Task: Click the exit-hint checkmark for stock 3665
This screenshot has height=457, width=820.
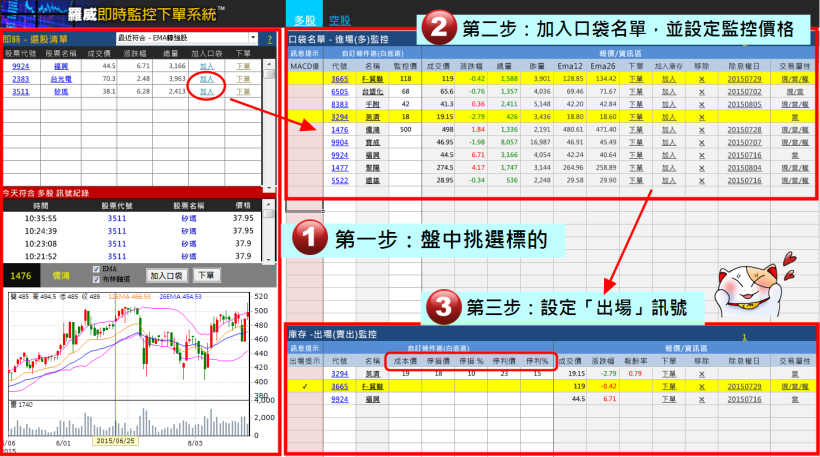Action: (x=305, y=386)
